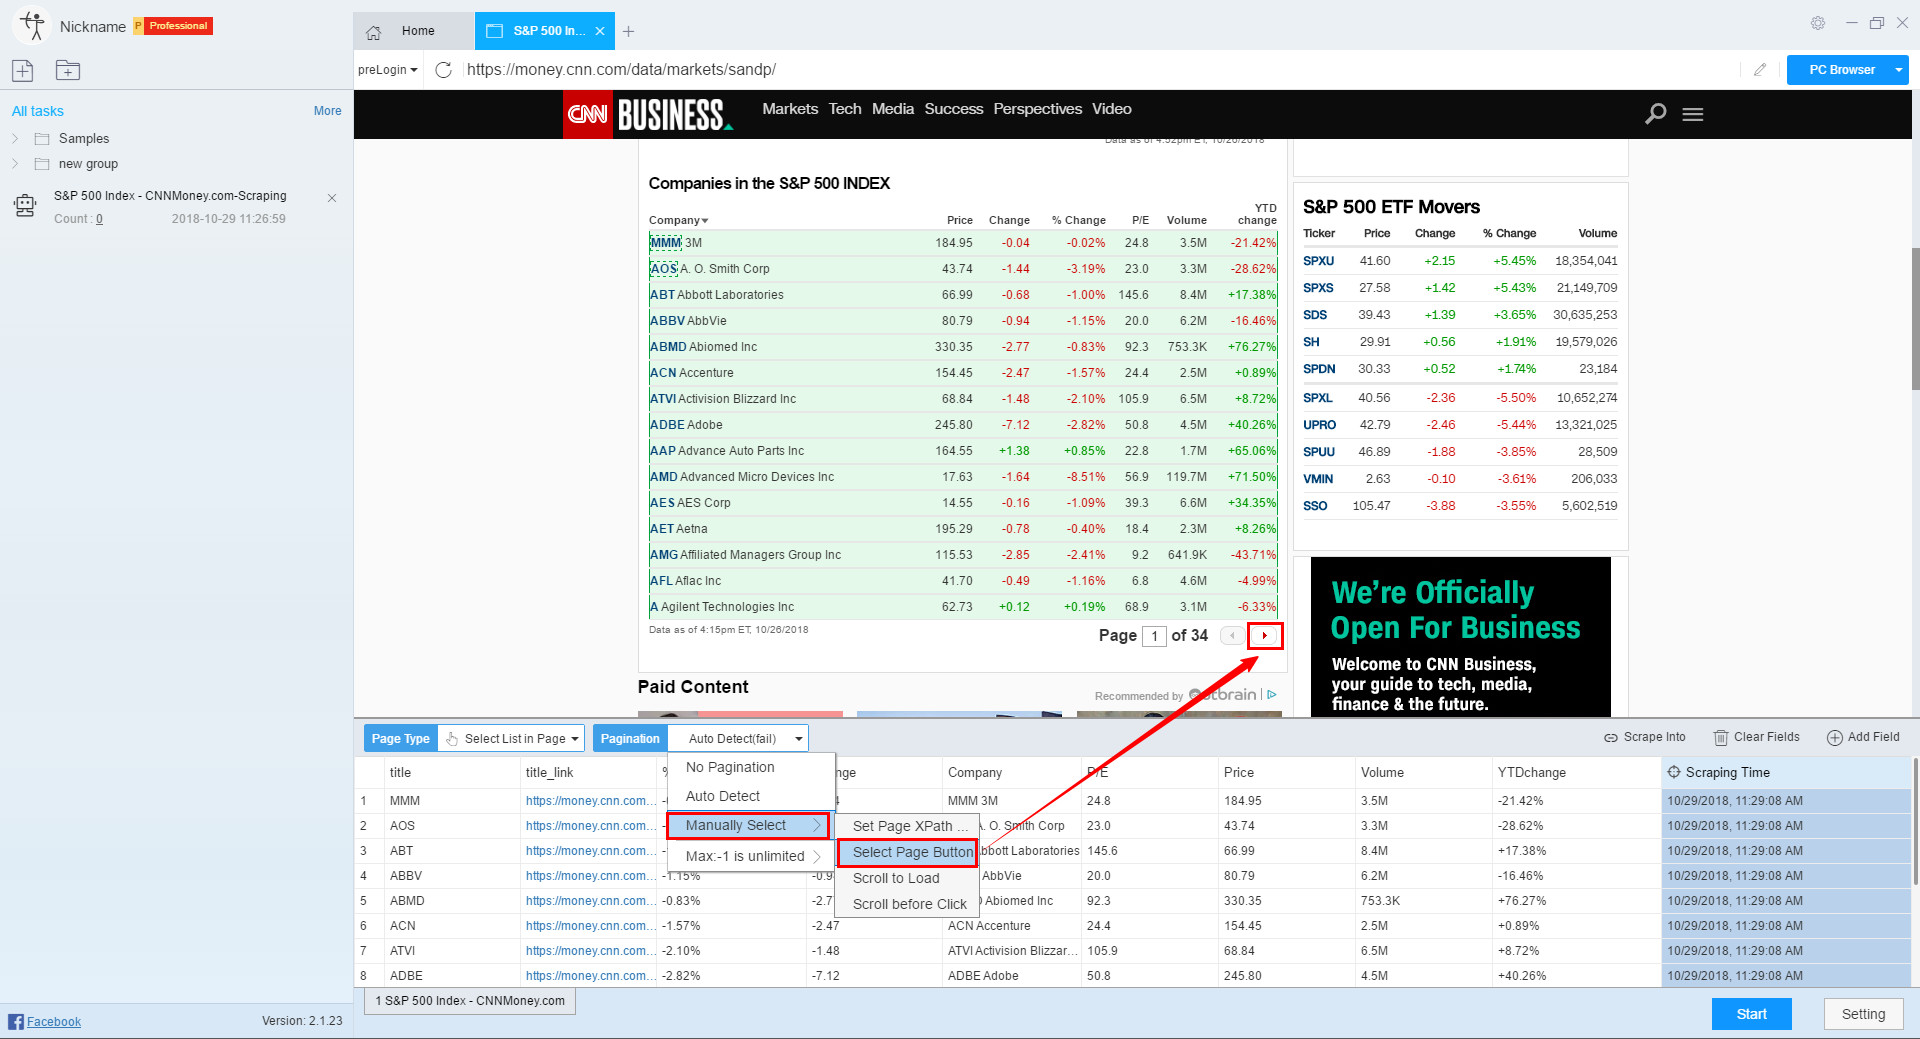Viewport: 1920px width, 1039px height.
Task: Reload the page with refresh icon
Action: point(444,70)
